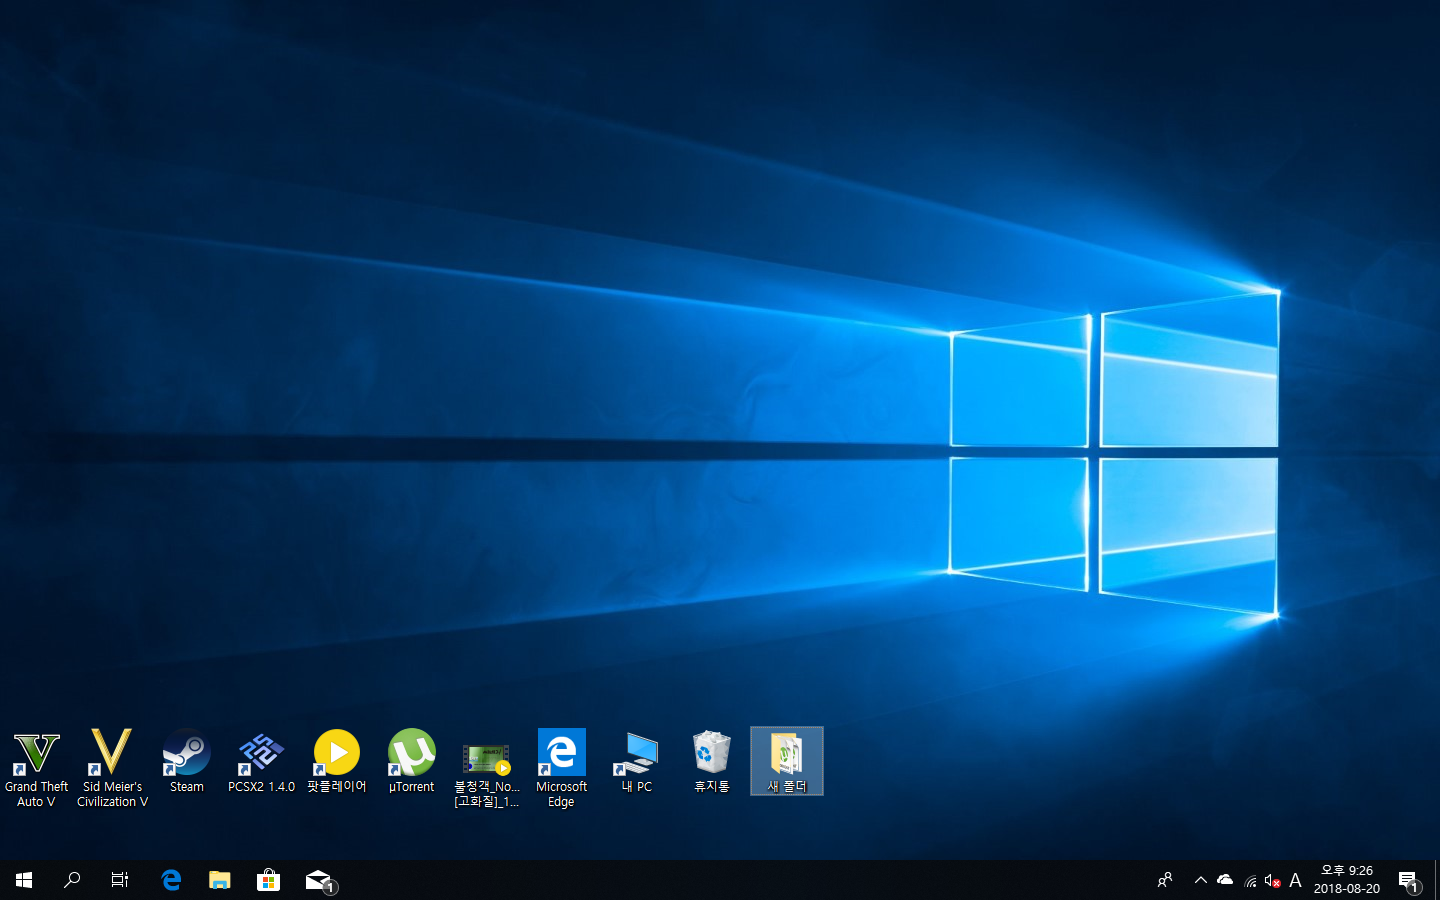Select the 휴지통 recycle bin icon

pyautogui.click(x=712, y=761)
